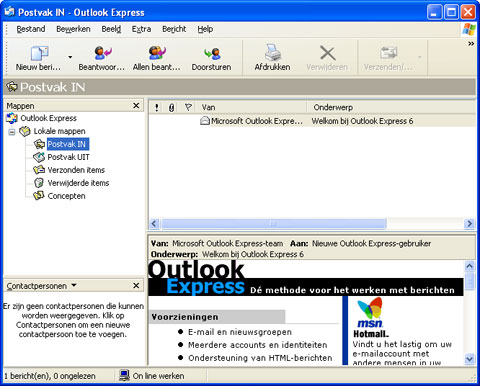
Task: Click the Beantwoorden toolbar button
Action: (102, 58)
